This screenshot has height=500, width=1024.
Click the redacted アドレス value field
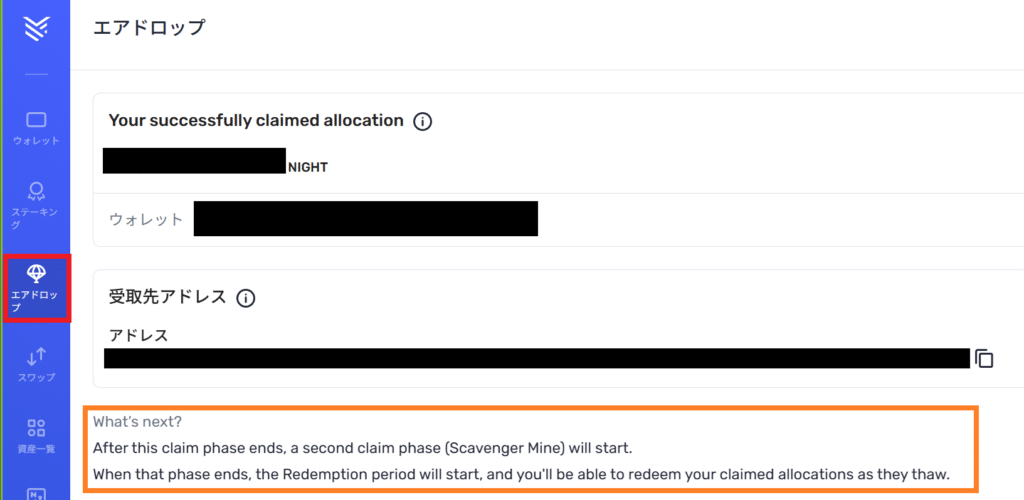[537, 358]
